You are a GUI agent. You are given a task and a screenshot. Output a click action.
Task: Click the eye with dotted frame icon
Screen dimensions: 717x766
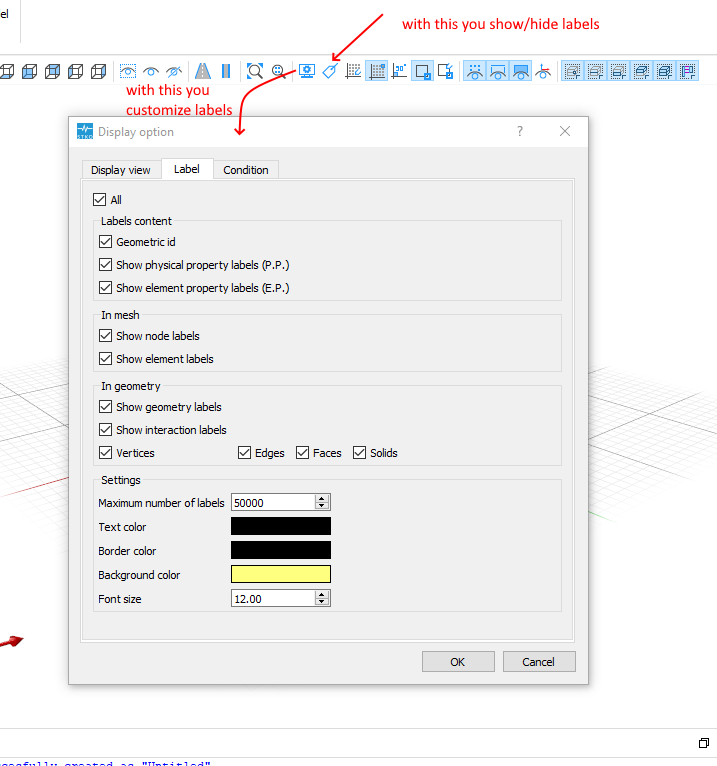coord(127,71)
